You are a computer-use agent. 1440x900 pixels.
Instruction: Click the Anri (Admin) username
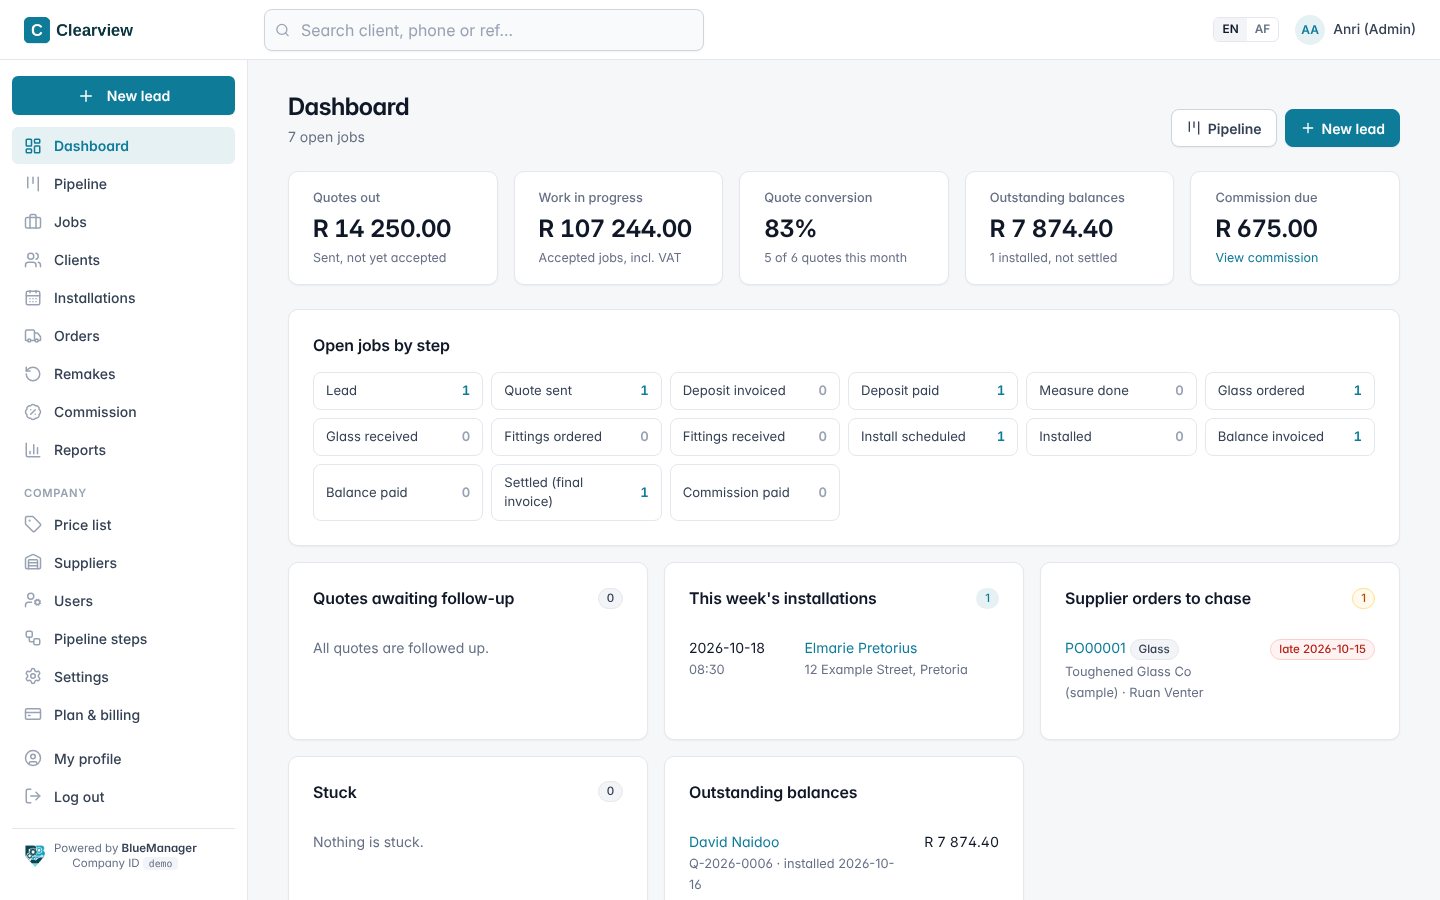1374,29
